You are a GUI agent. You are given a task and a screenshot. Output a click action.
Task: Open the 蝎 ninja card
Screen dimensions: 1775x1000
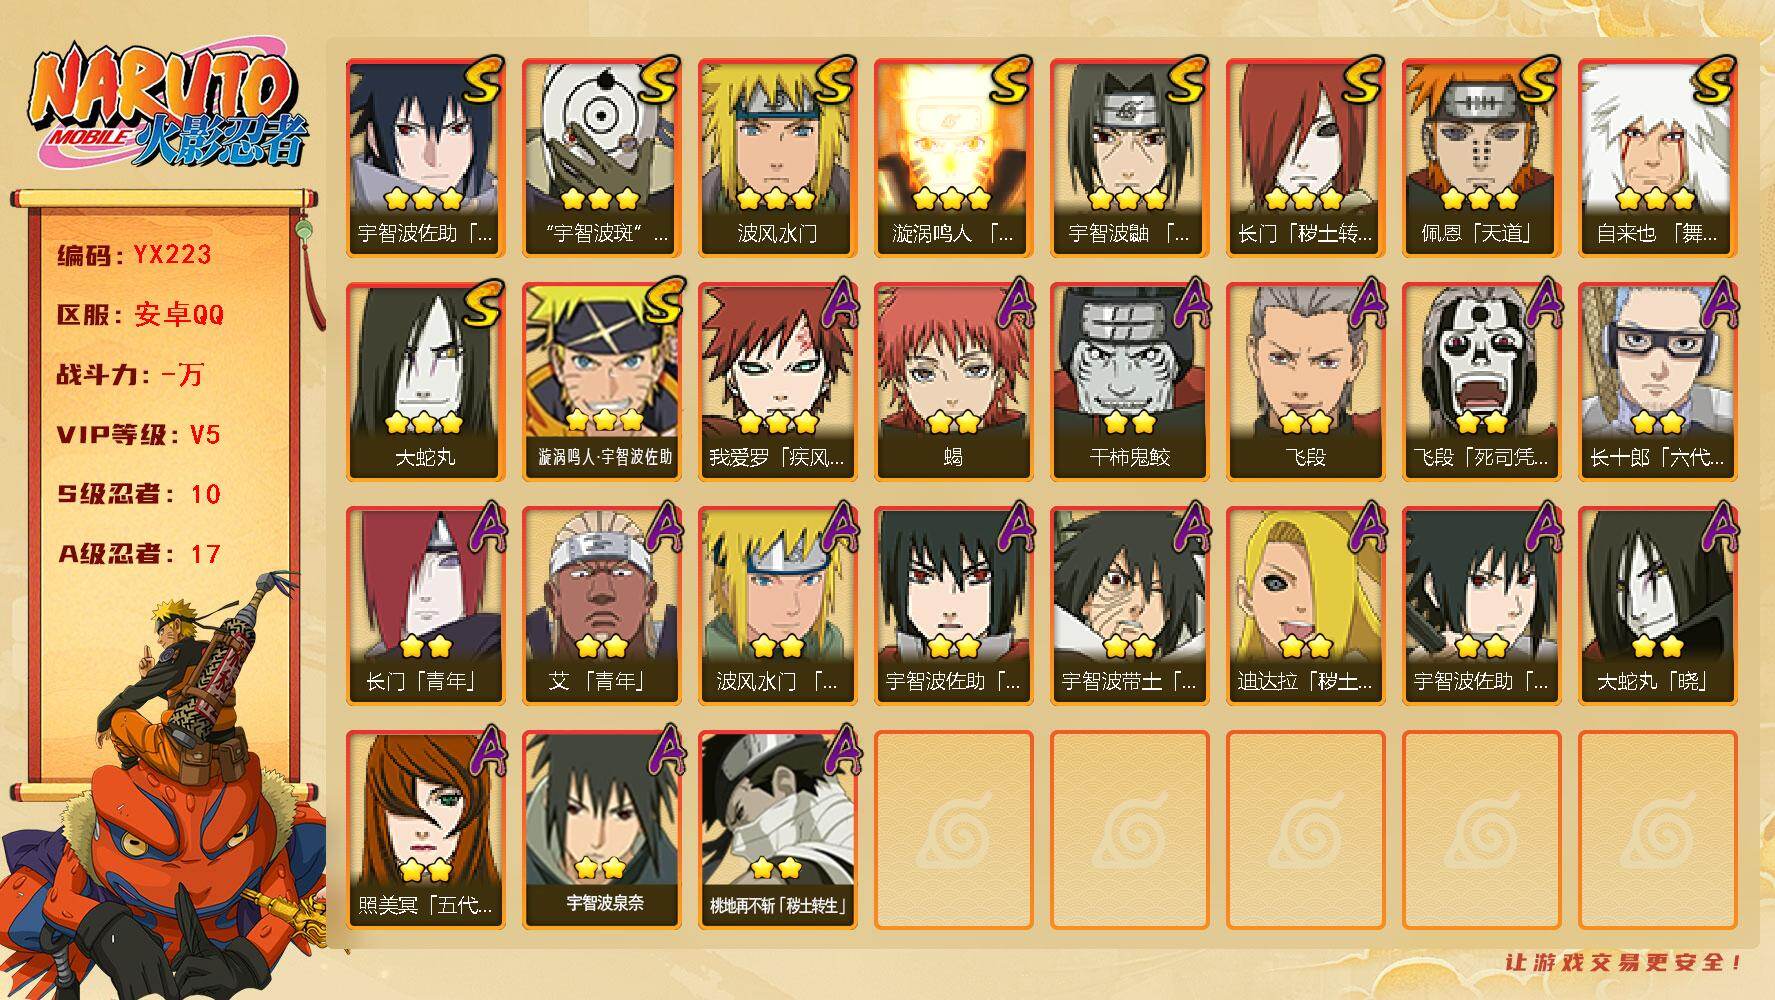953,382
